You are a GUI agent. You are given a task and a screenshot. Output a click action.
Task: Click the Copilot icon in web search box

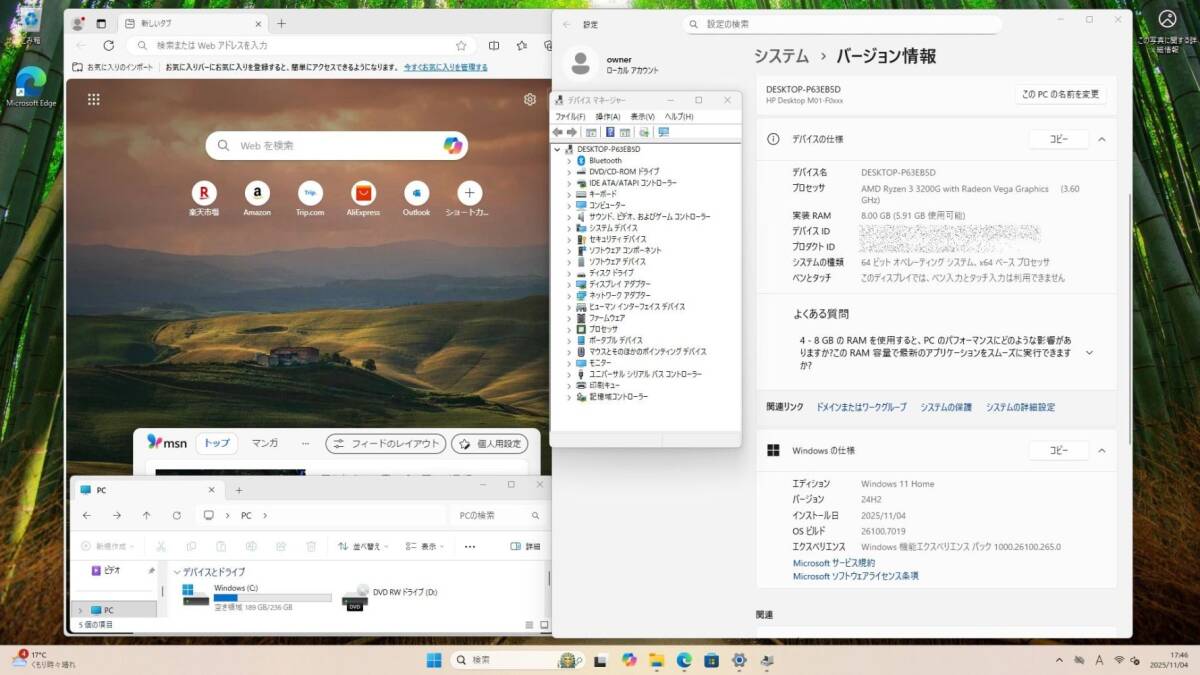(x=453, y=146)
